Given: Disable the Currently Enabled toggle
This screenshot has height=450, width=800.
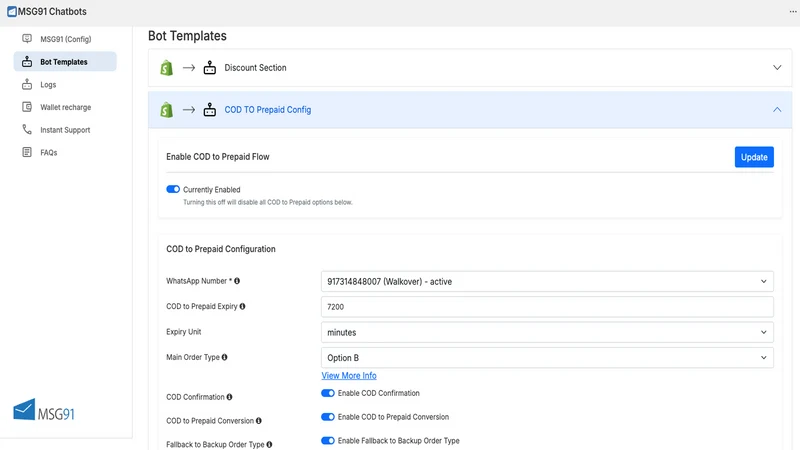Looking at the screenshot, I should pyautogui.click(x=173, y=189).
